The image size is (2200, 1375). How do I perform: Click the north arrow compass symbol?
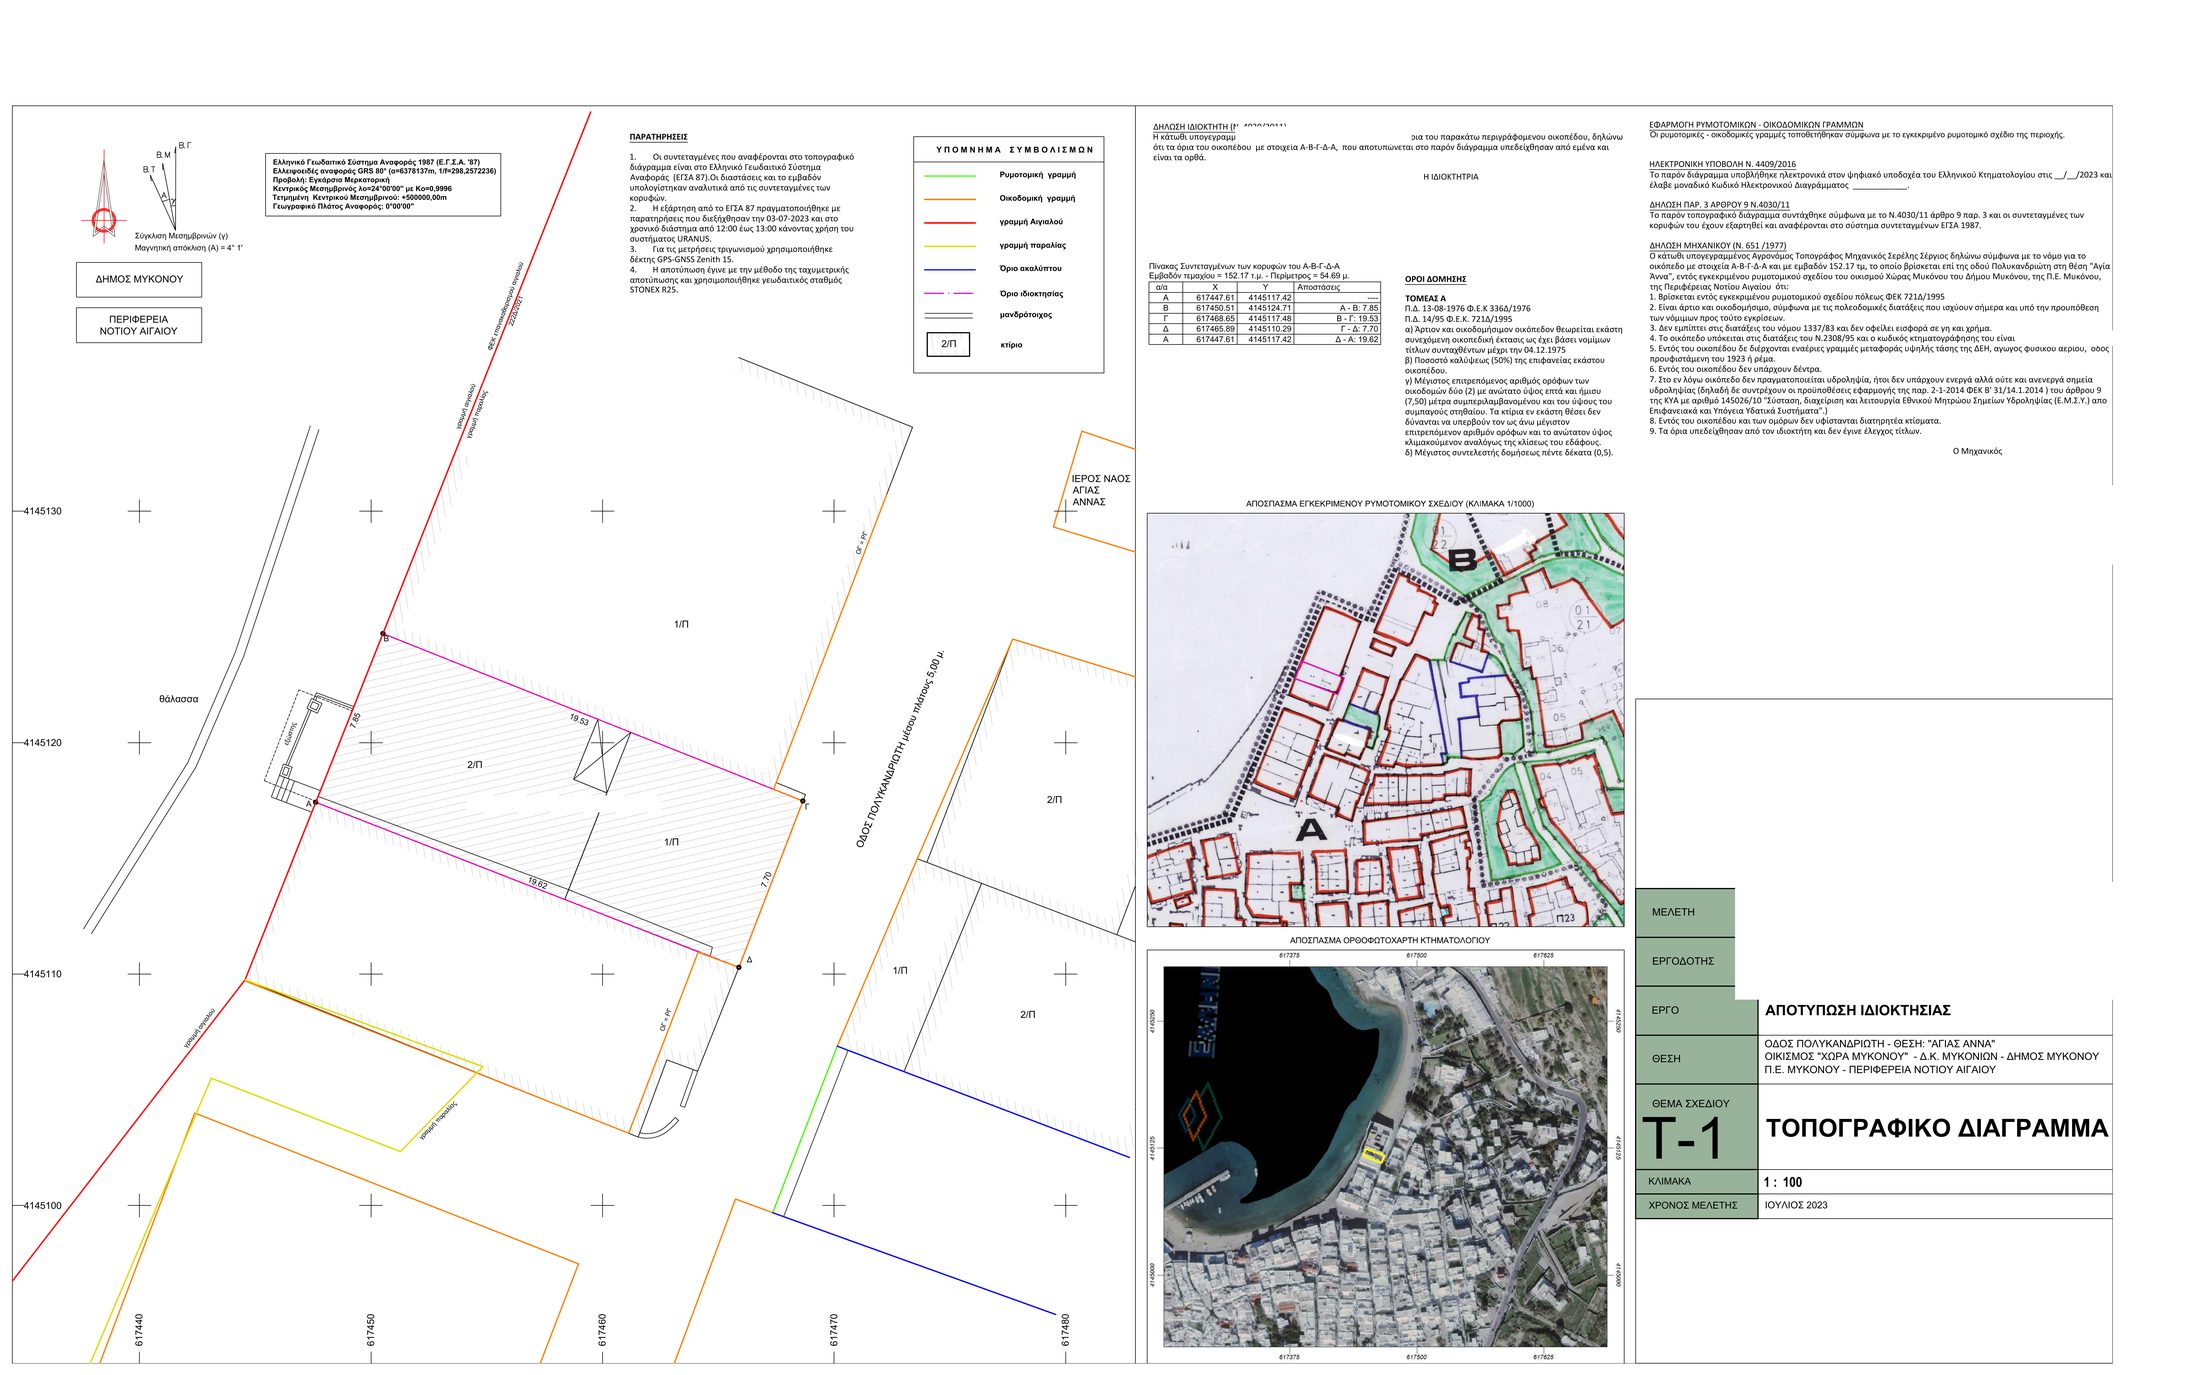click(x=104, y=196)
